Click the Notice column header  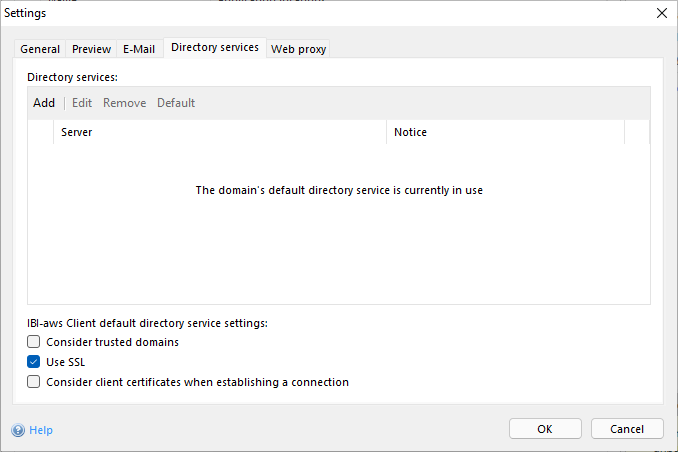tap(505, 132)
